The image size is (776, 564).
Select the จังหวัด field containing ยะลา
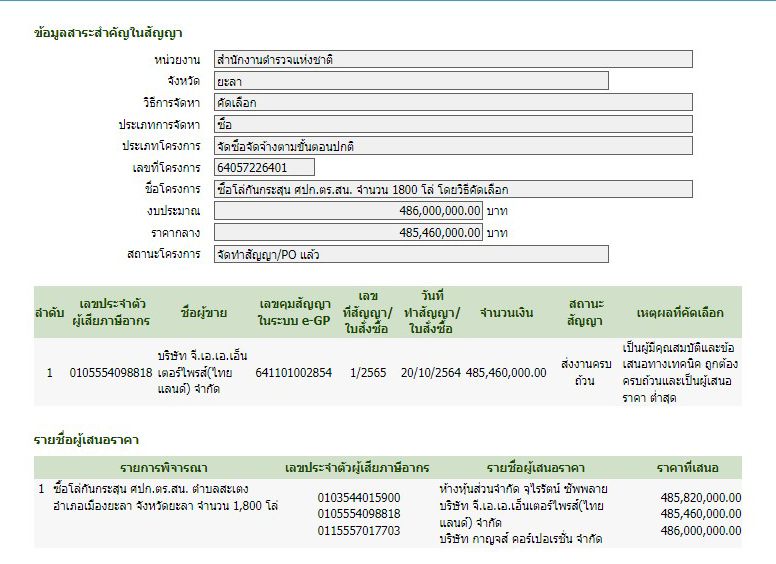(x=410, y=81)
